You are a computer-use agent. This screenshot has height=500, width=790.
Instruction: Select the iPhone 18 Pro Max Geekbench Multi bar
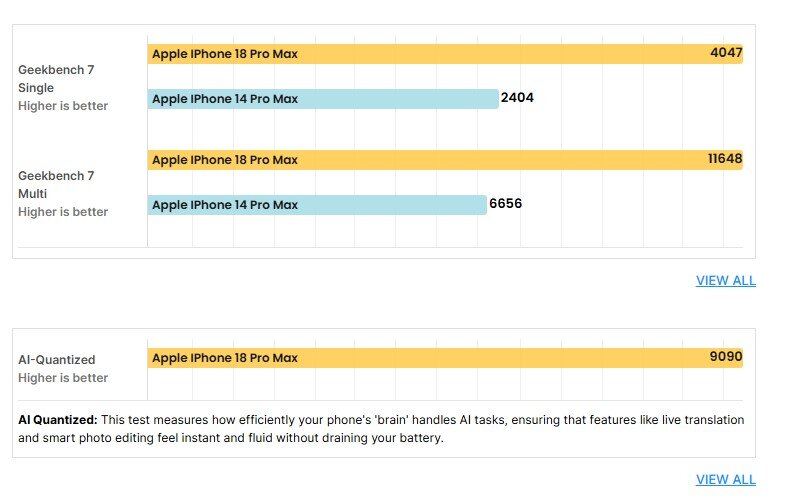coord(445,160)
